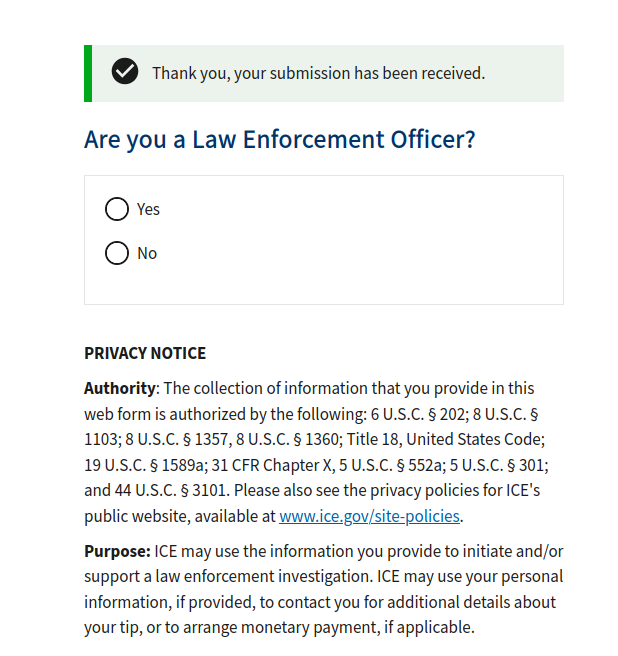Select the No radio button circle
The height and width of the screenshot is (656, 618).
[x=117, y=253]
